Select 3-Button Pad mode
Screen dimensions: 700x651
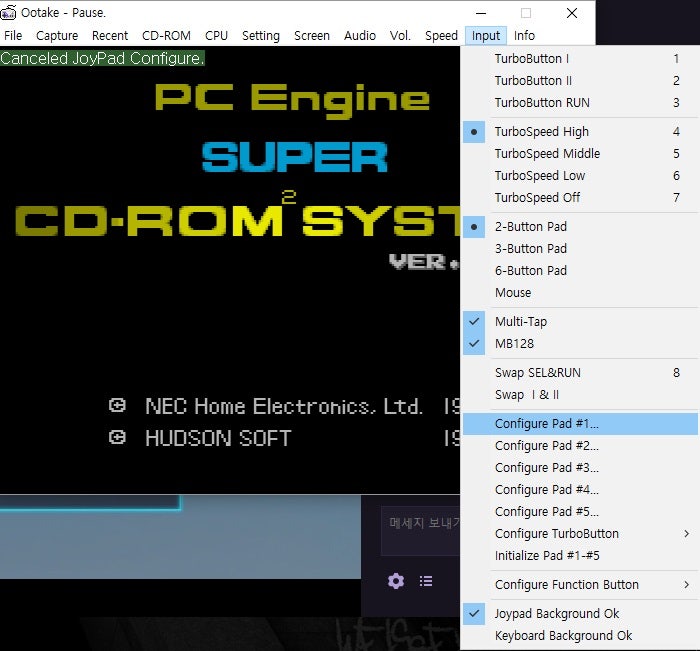coord(580,249)
